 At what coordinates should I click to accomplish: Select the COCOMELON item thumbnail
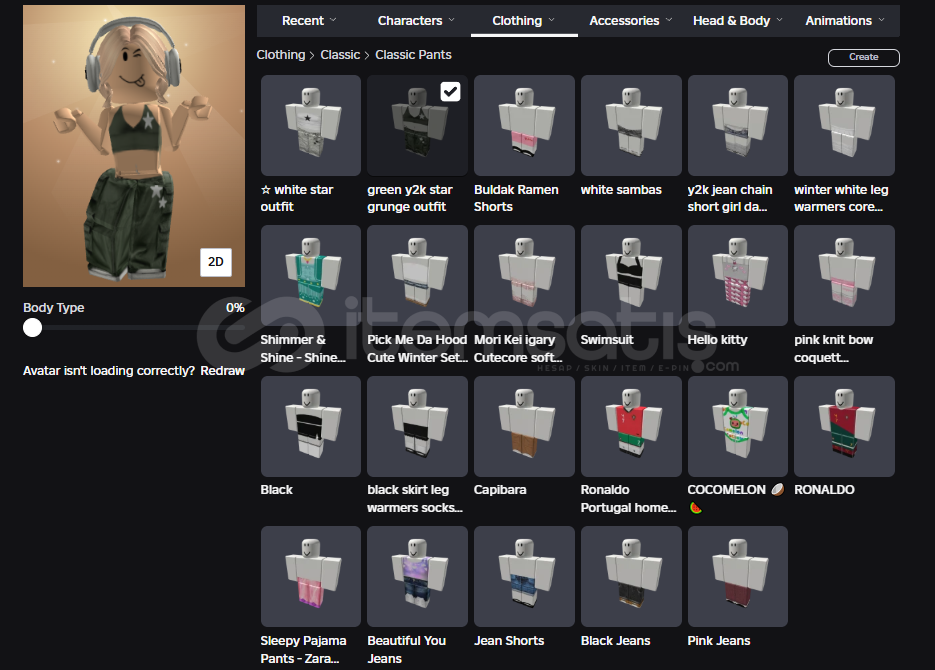(x=738, y=426)
